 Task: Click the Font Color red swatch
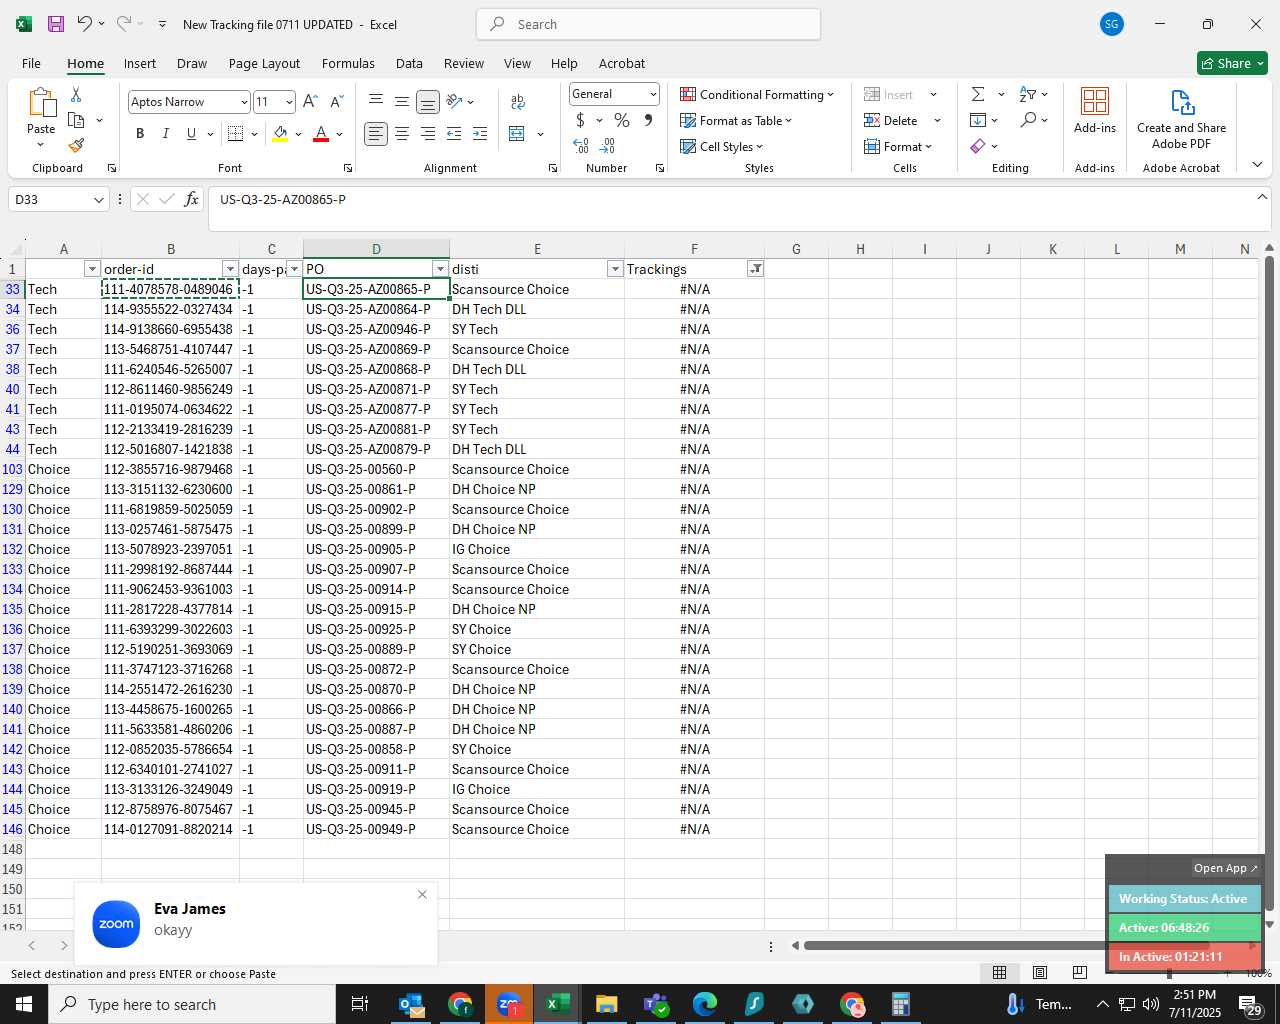click(321, 134)
